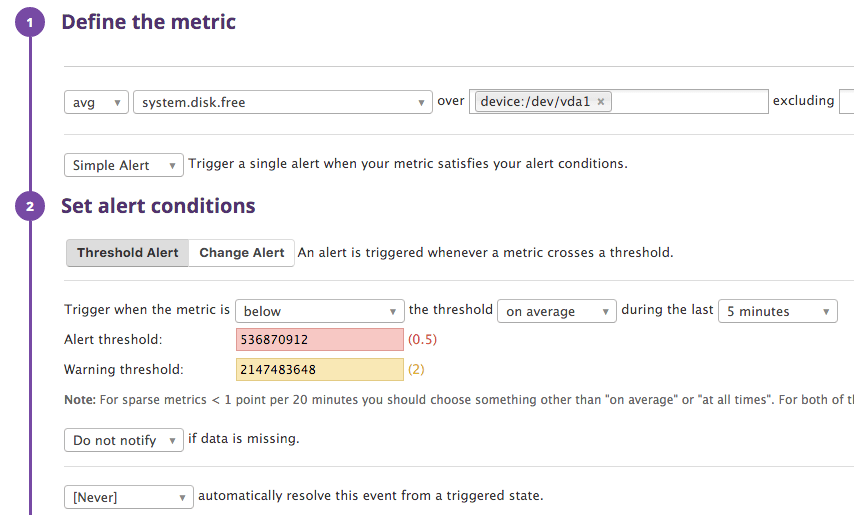The height and width of the screenshot is (515, 854).
Task: Click the 'excluding' input field
Action: [x=846, y=102]
